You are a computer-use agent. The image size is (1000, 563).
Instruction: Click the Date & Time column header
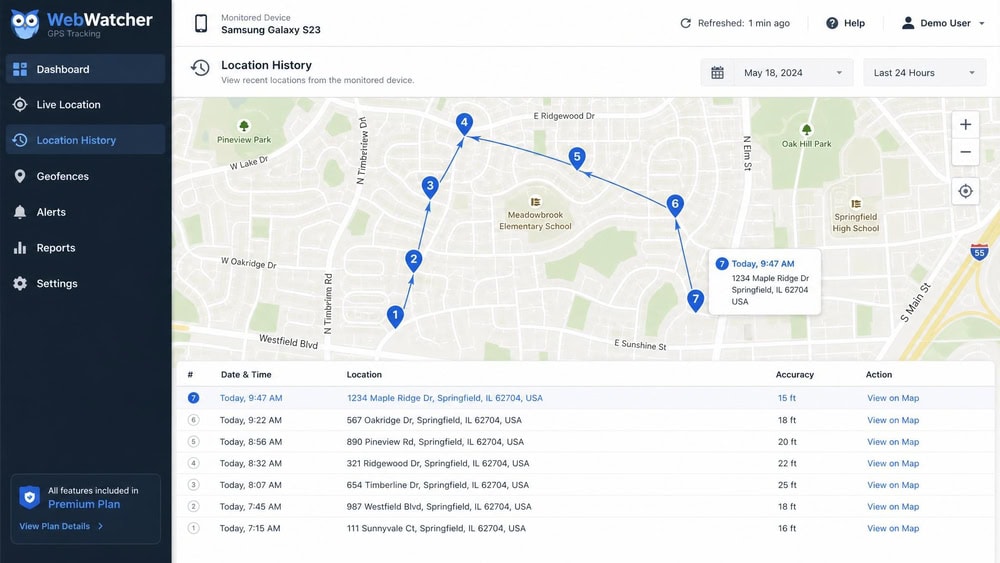pos(246,374)
